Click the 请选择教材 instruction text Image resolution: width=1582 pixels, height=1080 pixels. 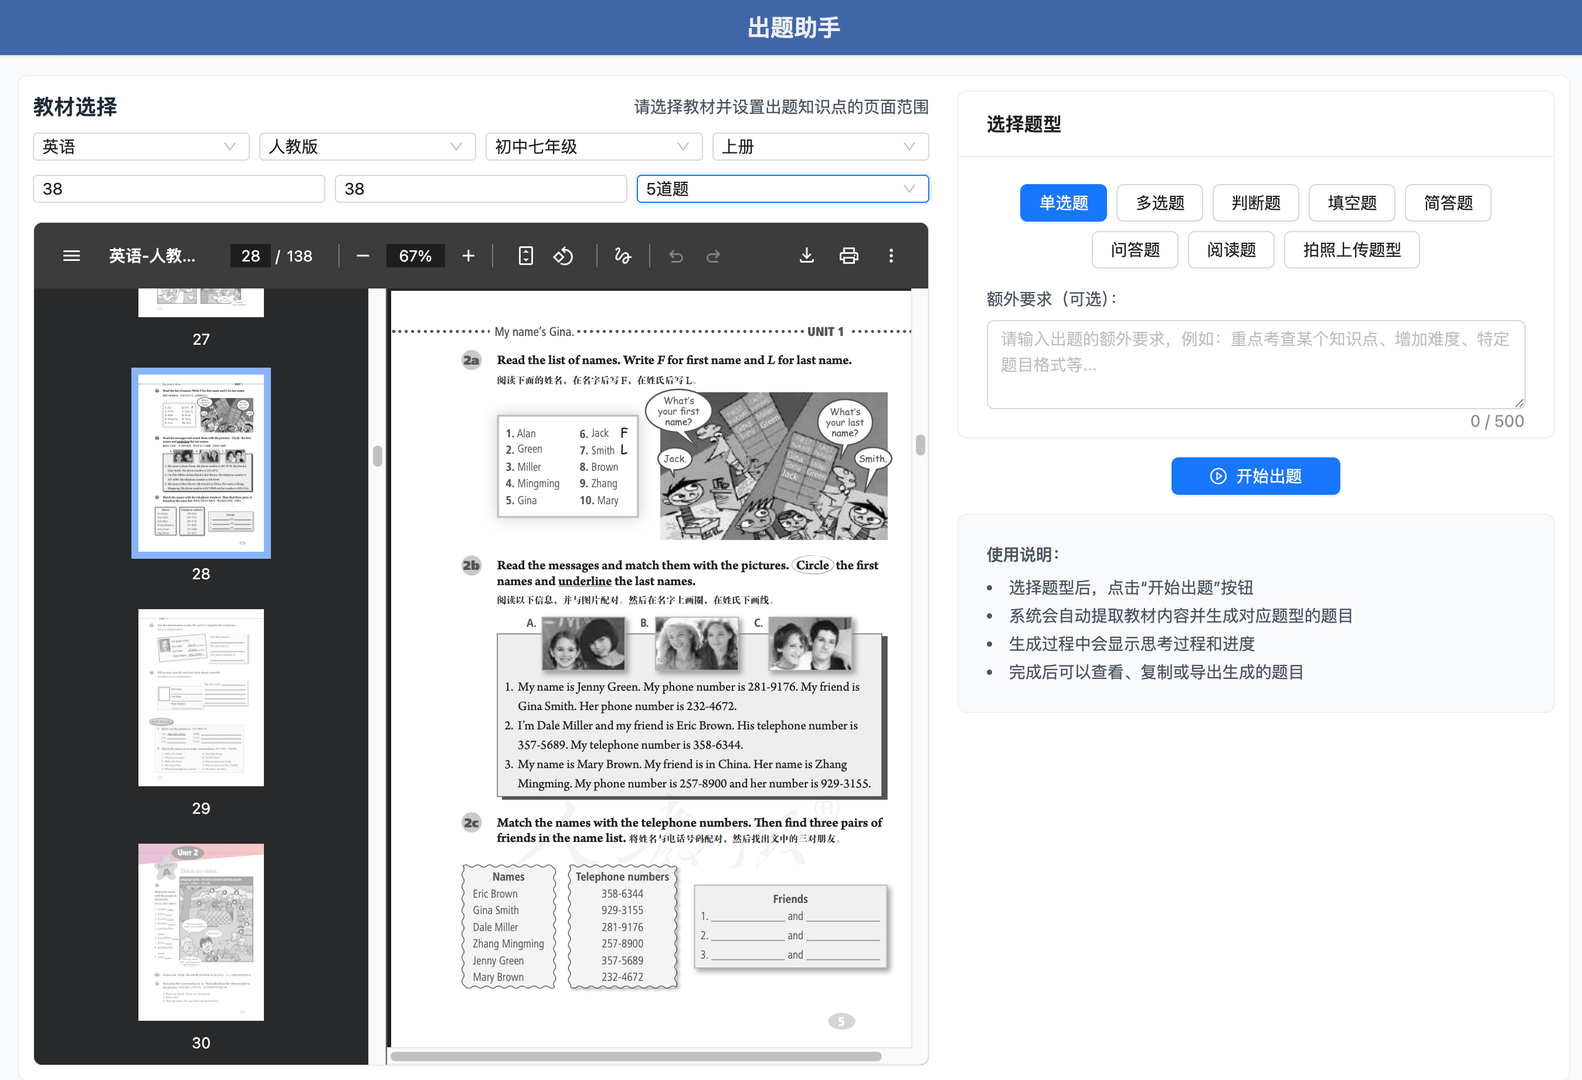[x=781, y=107]
